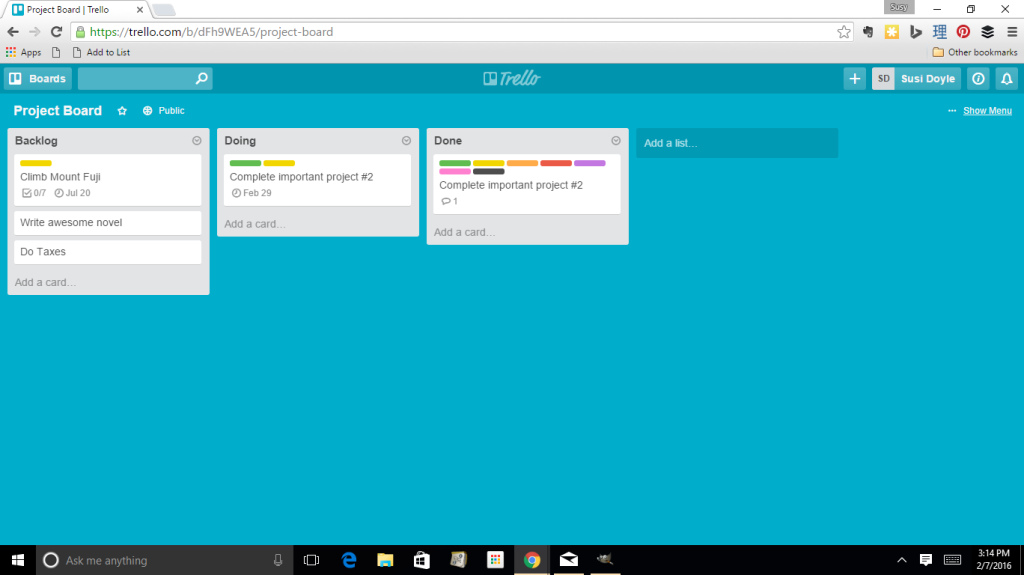Screen dimensions: 1024x575
Task: Click the Buffer layers extension icon
Action: (x=987, y=31)
